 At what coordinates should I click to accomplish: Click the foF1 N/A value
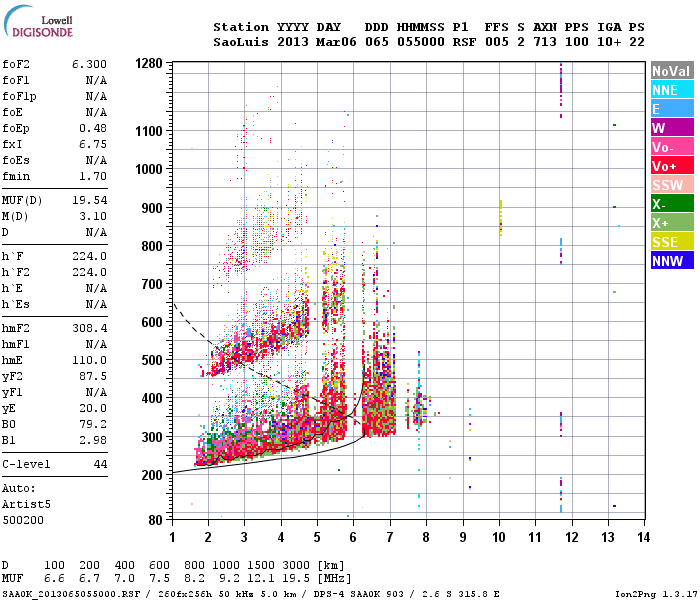click(96, 80)
